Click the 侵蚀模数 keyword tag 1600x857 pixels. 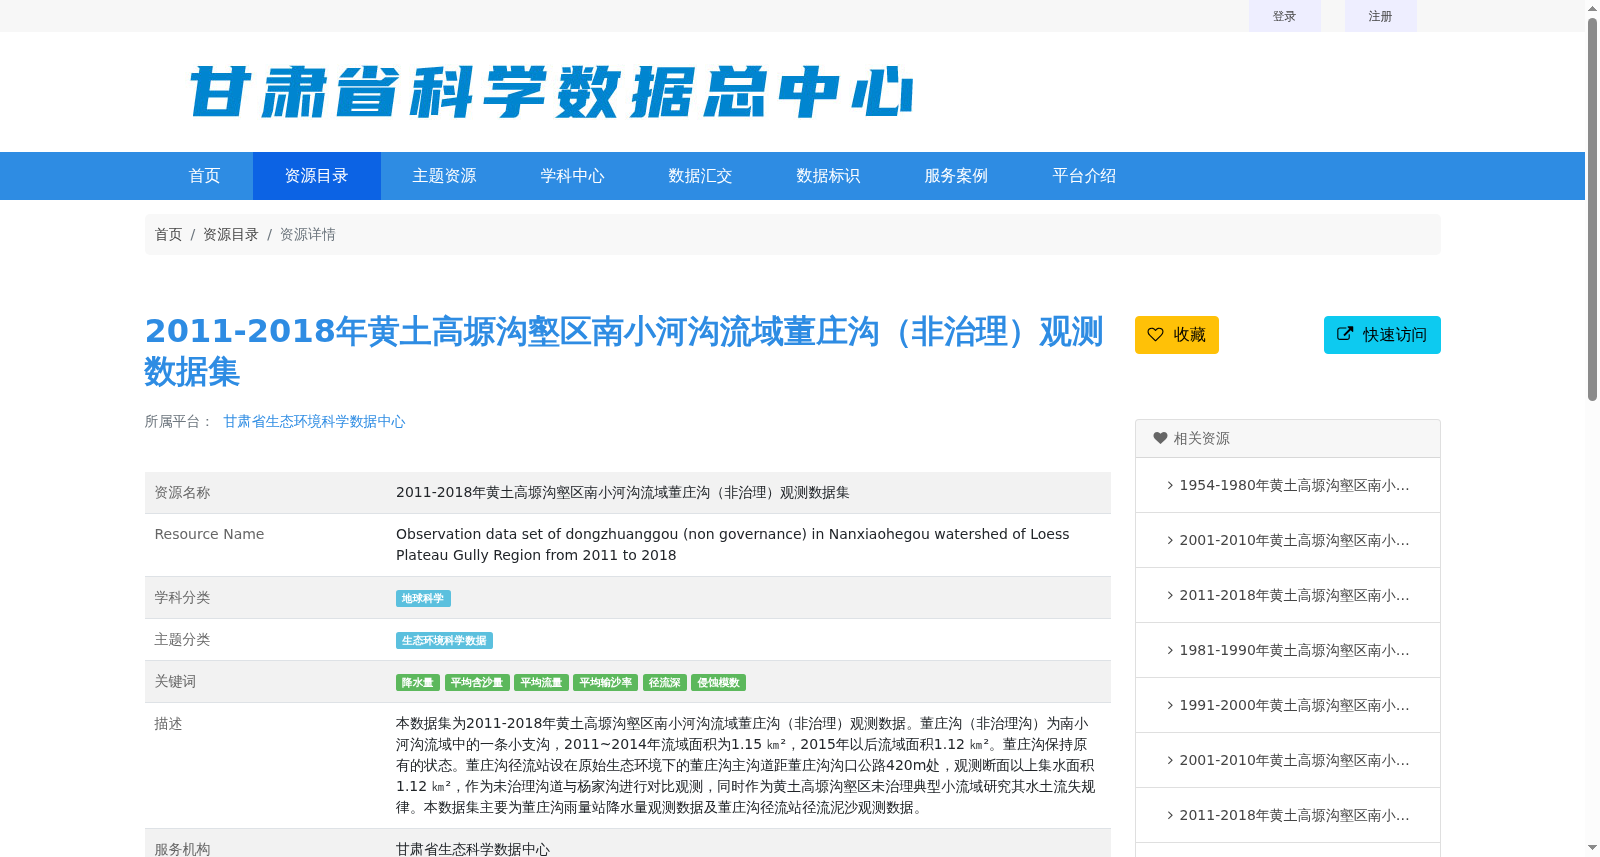718,682
